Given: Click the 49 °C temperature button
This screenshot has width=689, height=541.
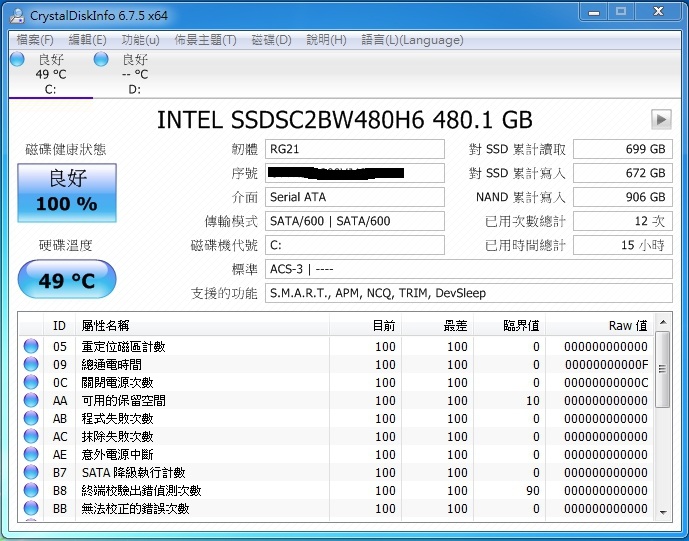Looking at the screenshot, I should tap(67, 280).
